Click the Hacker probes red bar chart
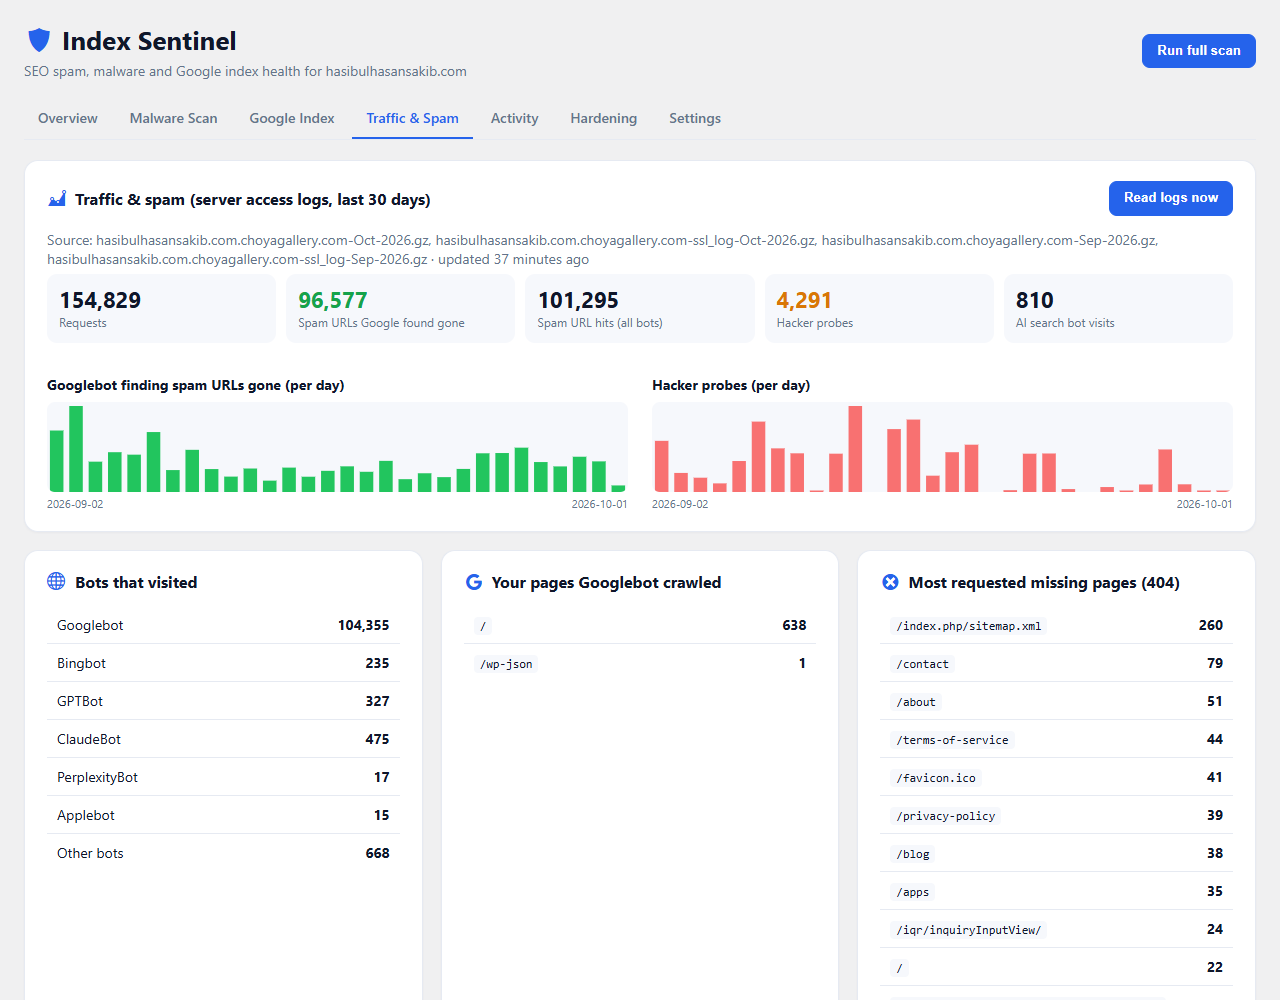 [x=942, y=447]
